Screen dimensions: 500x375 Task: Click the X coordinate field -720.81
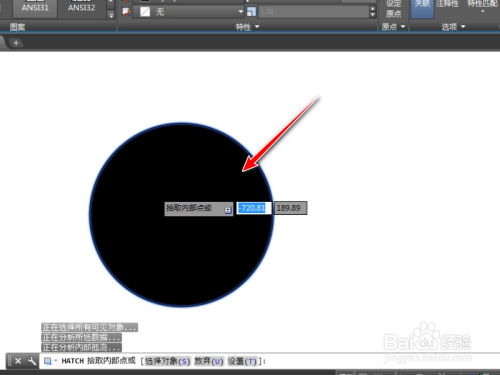pos(254,208)
